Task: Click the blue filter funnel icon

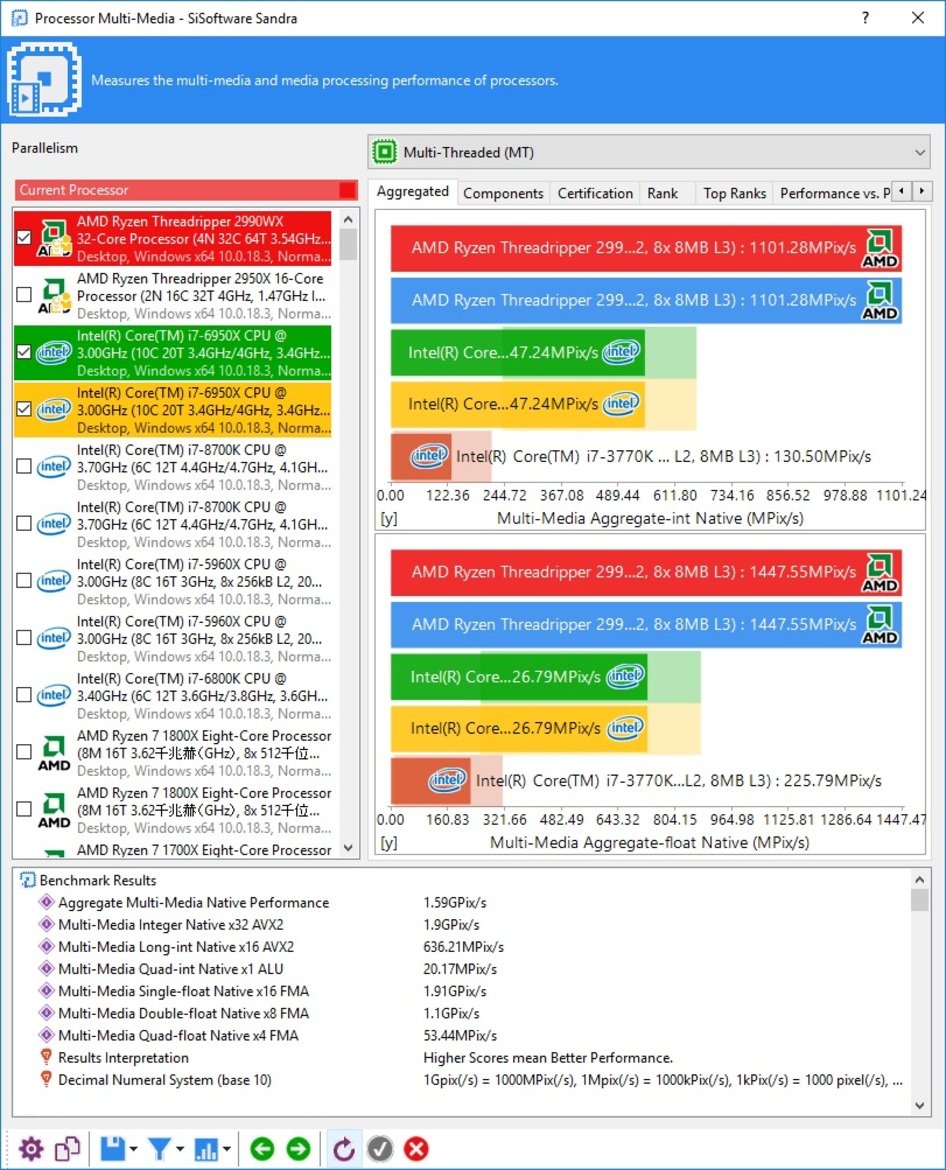Action: coord(159,1148)
